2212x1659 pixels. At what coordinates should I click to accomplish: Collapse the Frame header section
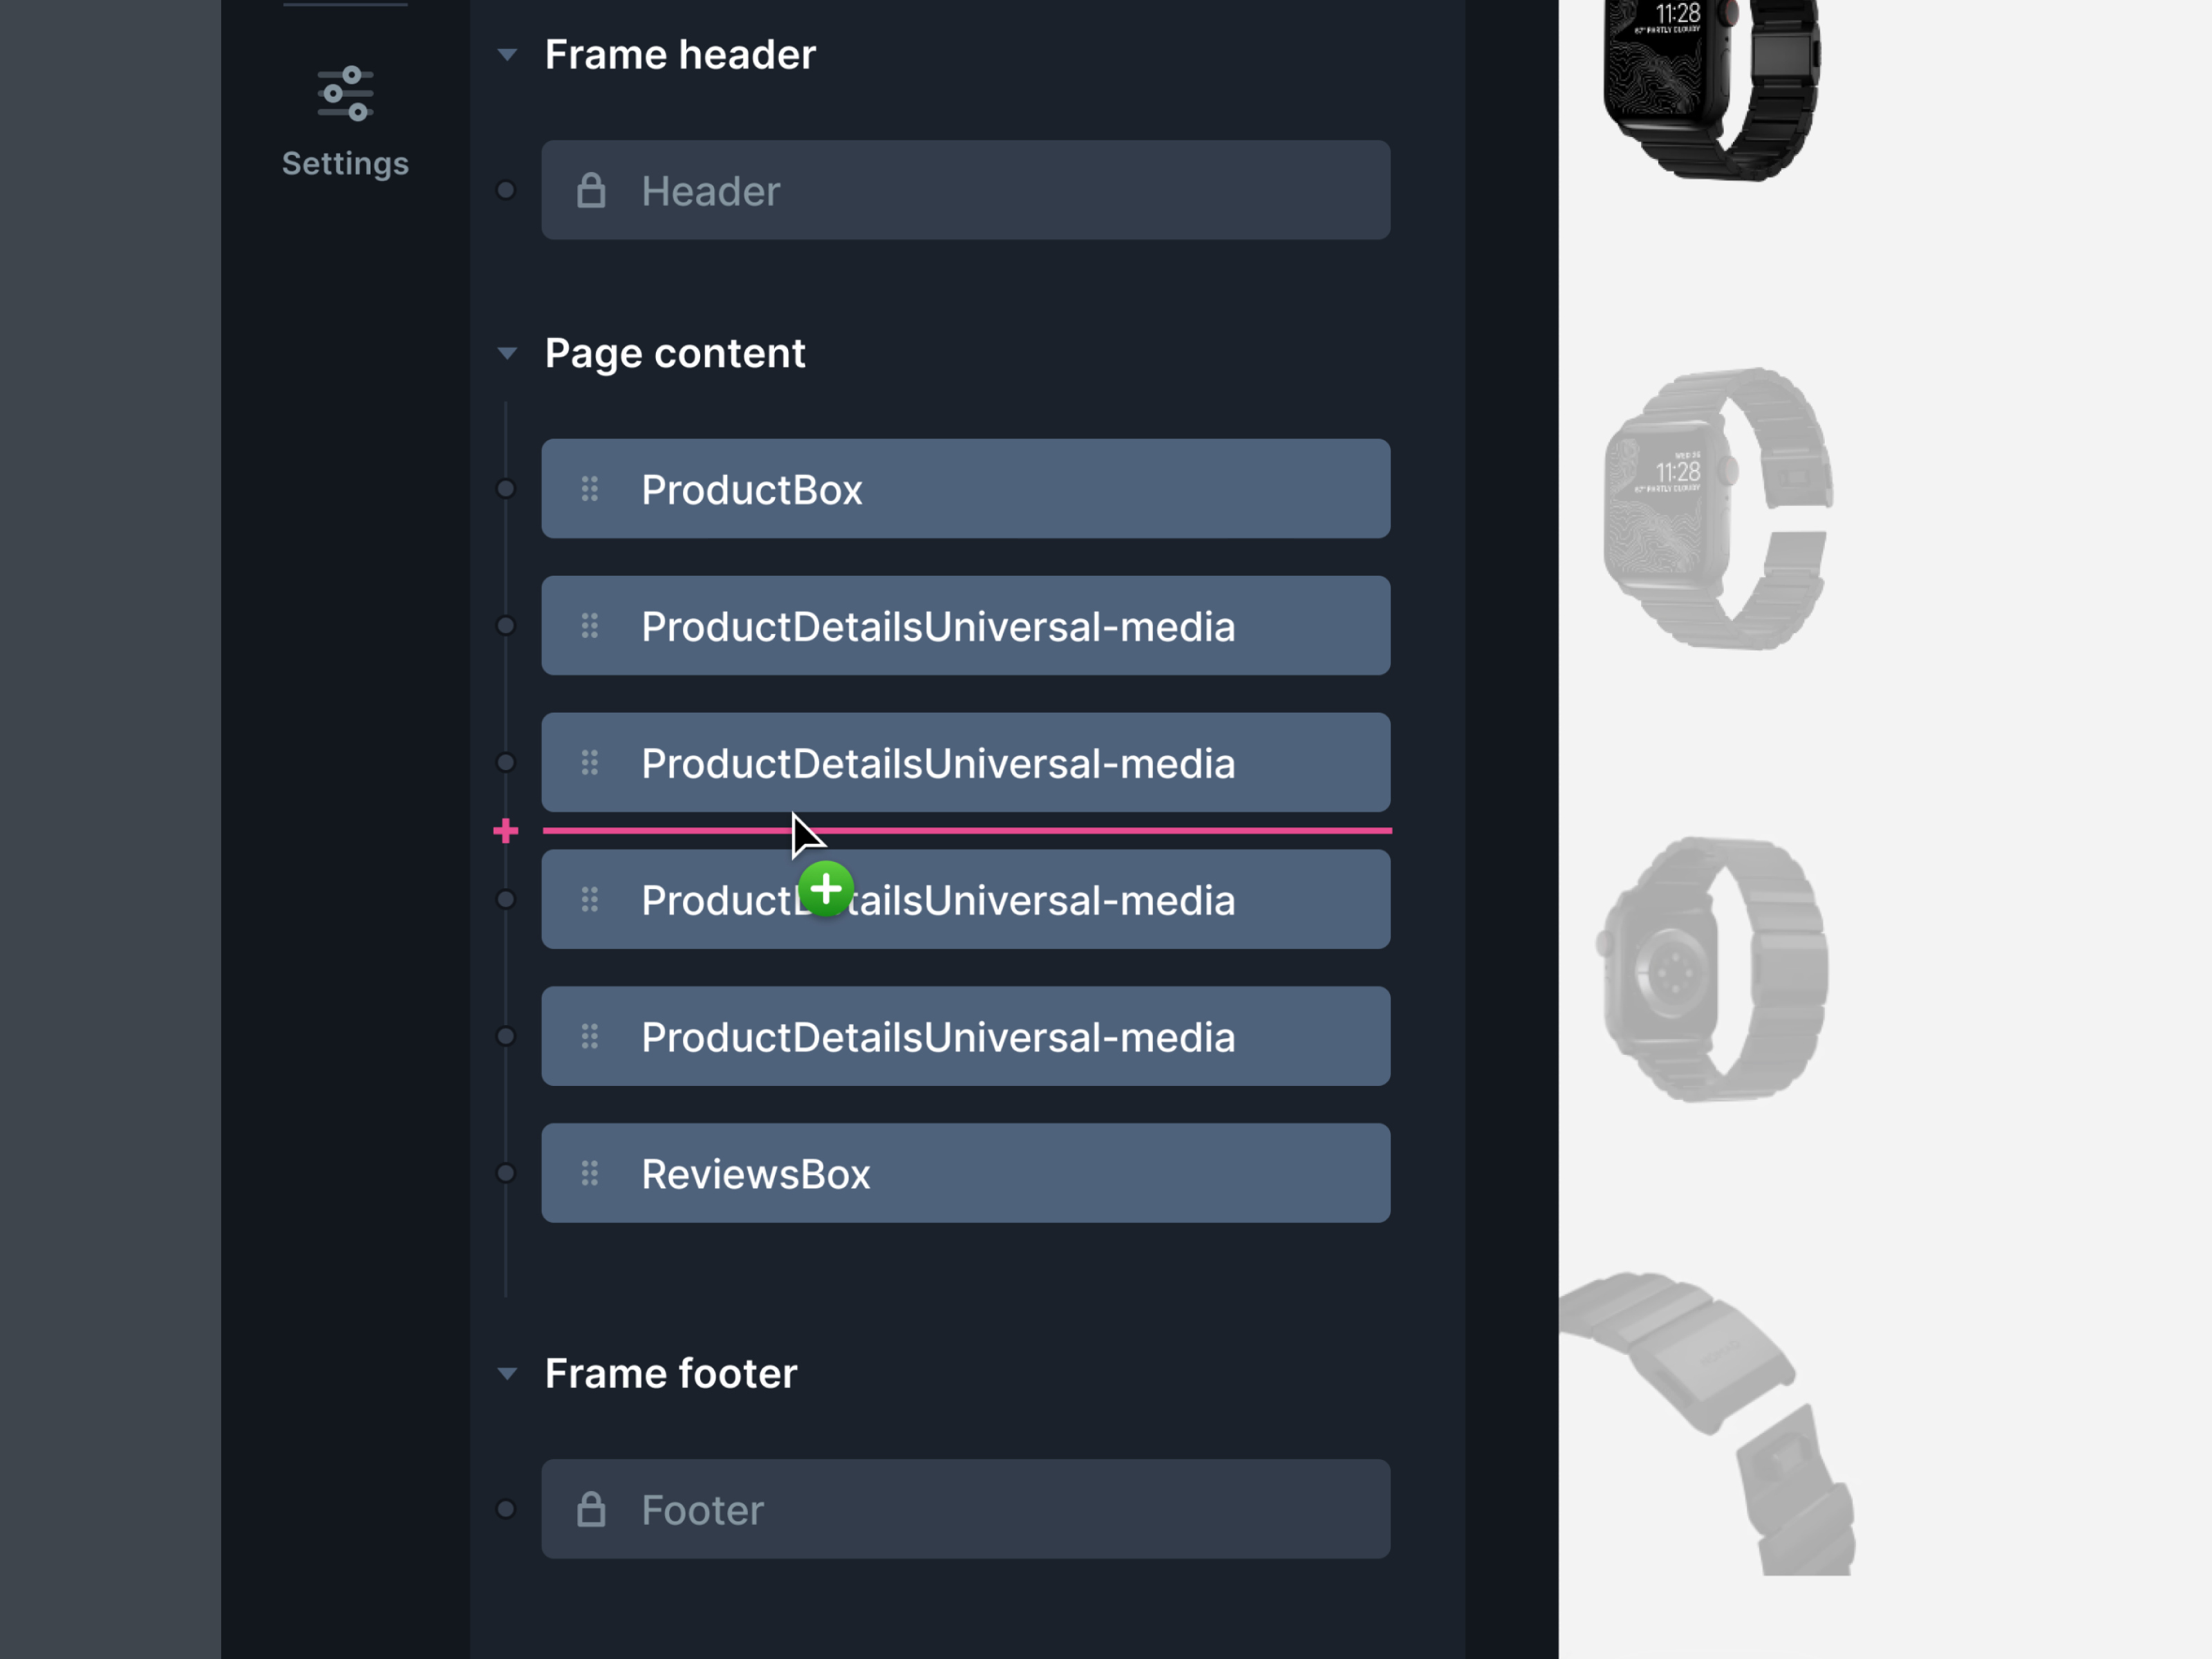click(x=508, y=55)
